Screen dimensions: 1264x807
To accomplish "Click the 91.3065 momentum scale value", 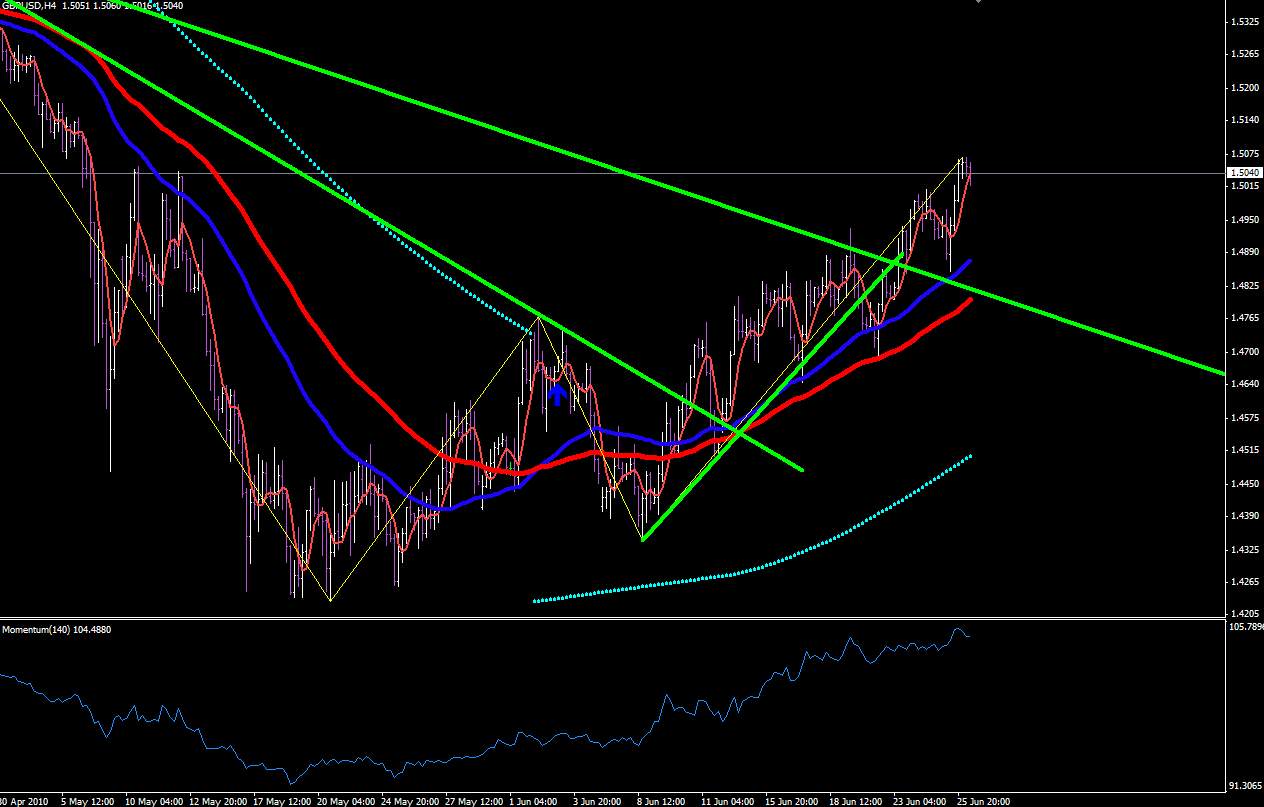I will [x=1246, y=785].
